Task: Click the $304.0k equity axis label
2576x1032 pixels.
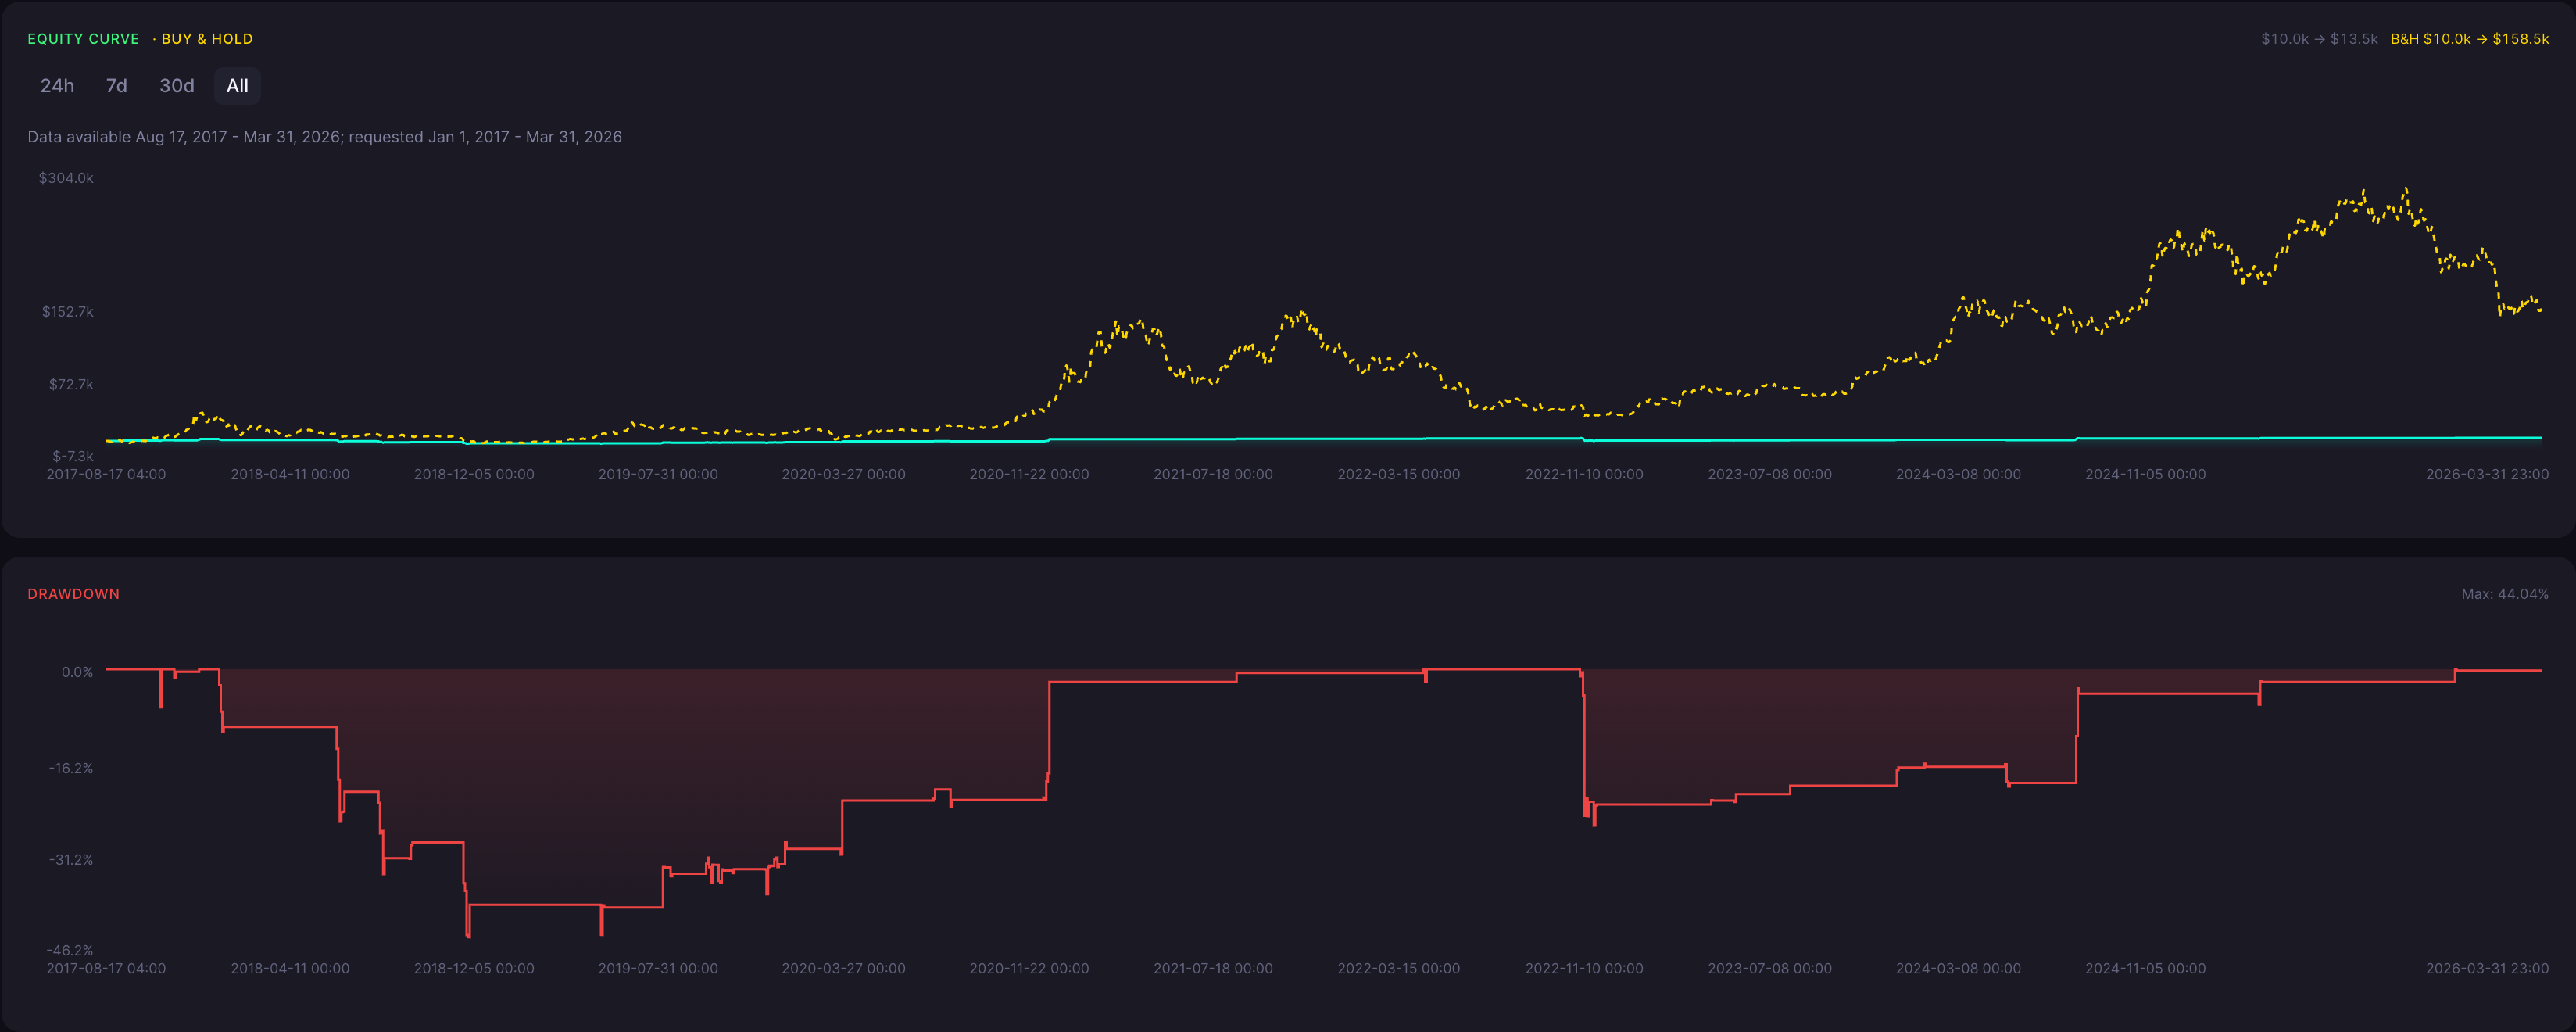Action: click(66, 178)
